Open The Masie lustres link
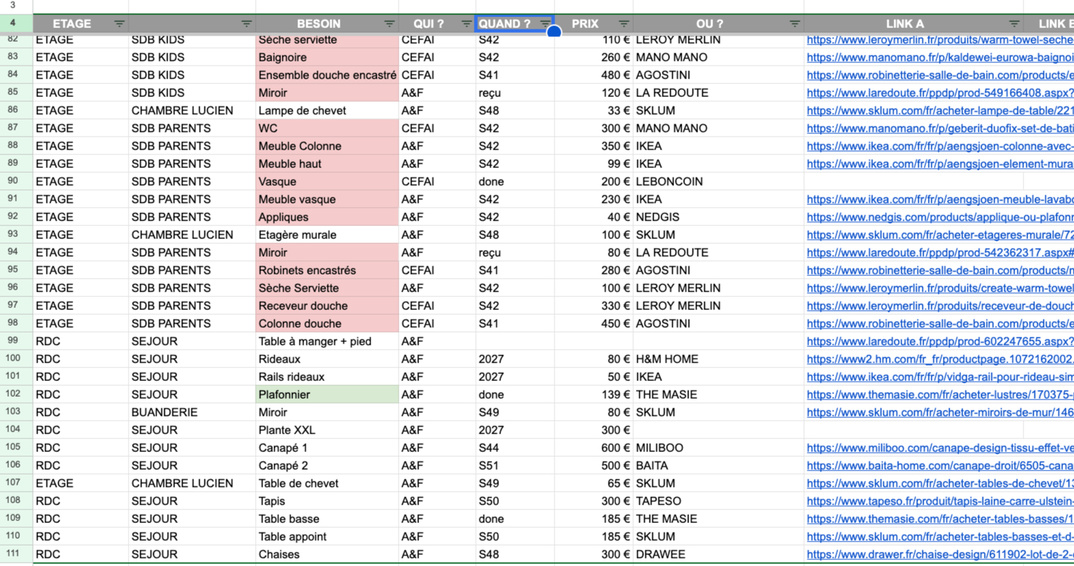The image size is (1074, 566). pos(940,395)
